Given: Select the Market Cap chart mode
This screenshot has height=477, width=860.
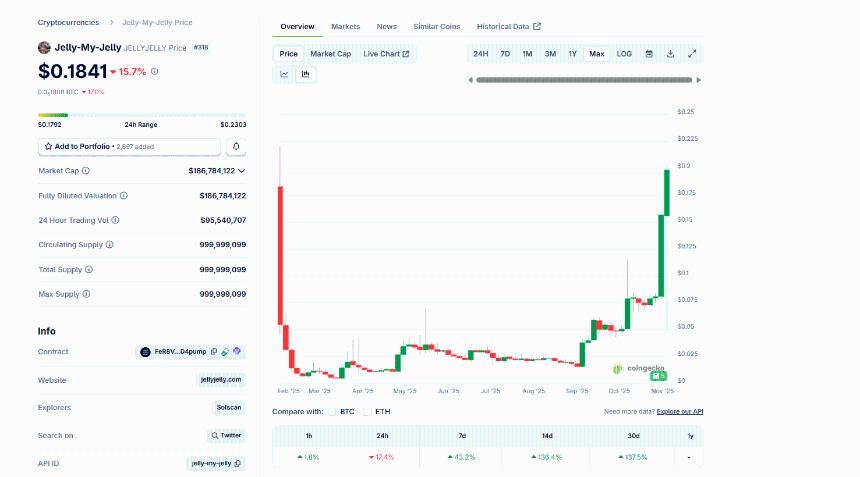Looking at the screenshot, I should click(330, 54).
